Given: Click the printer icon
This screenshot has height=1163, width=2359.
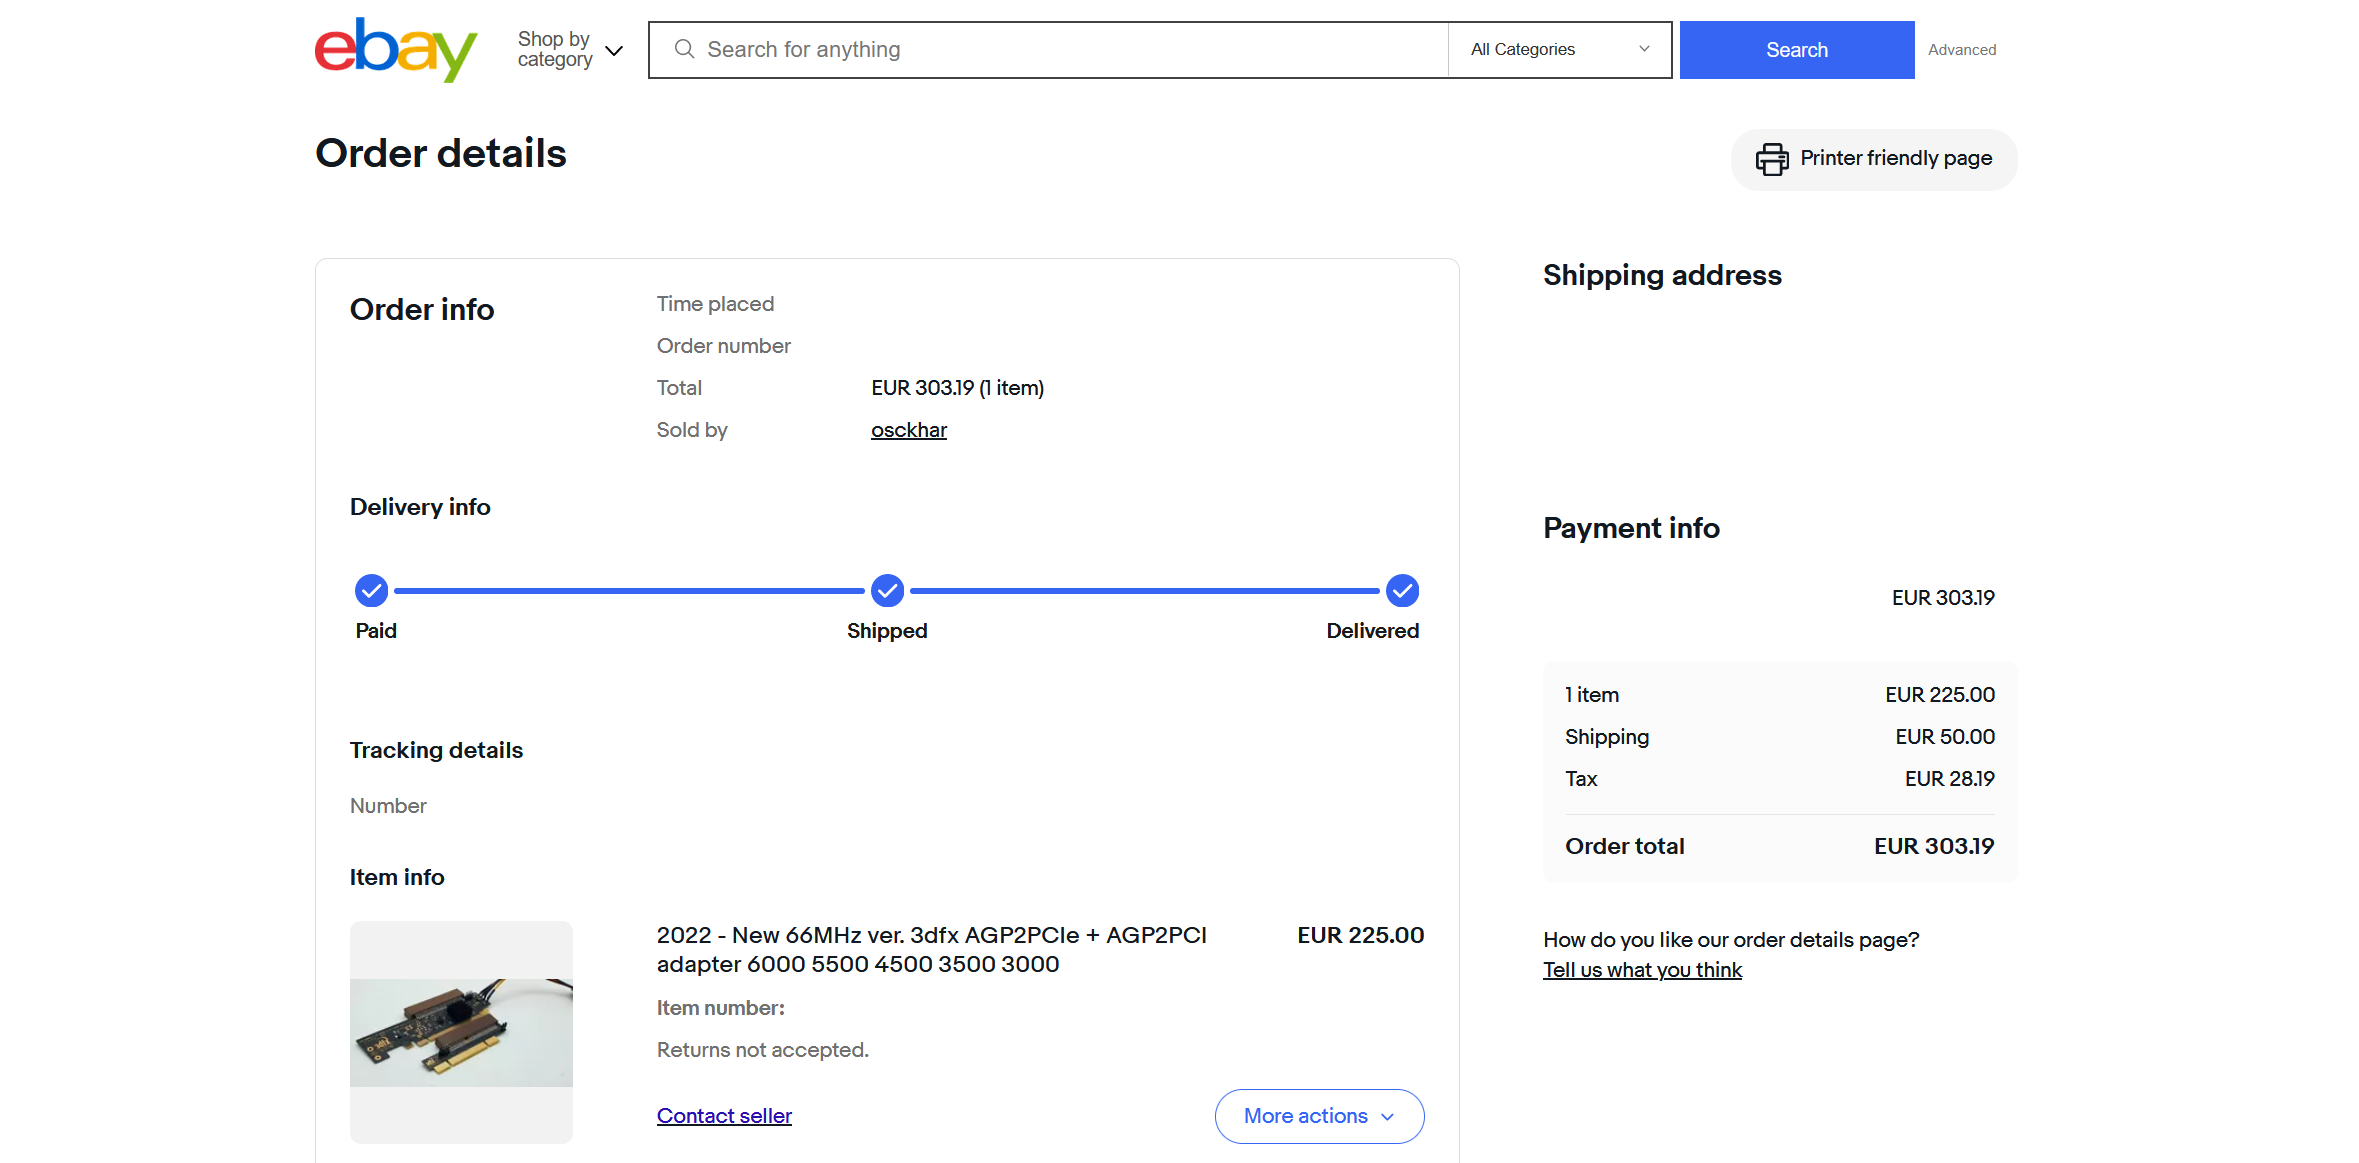Looking at the screenshot, I should (1771, 159).
